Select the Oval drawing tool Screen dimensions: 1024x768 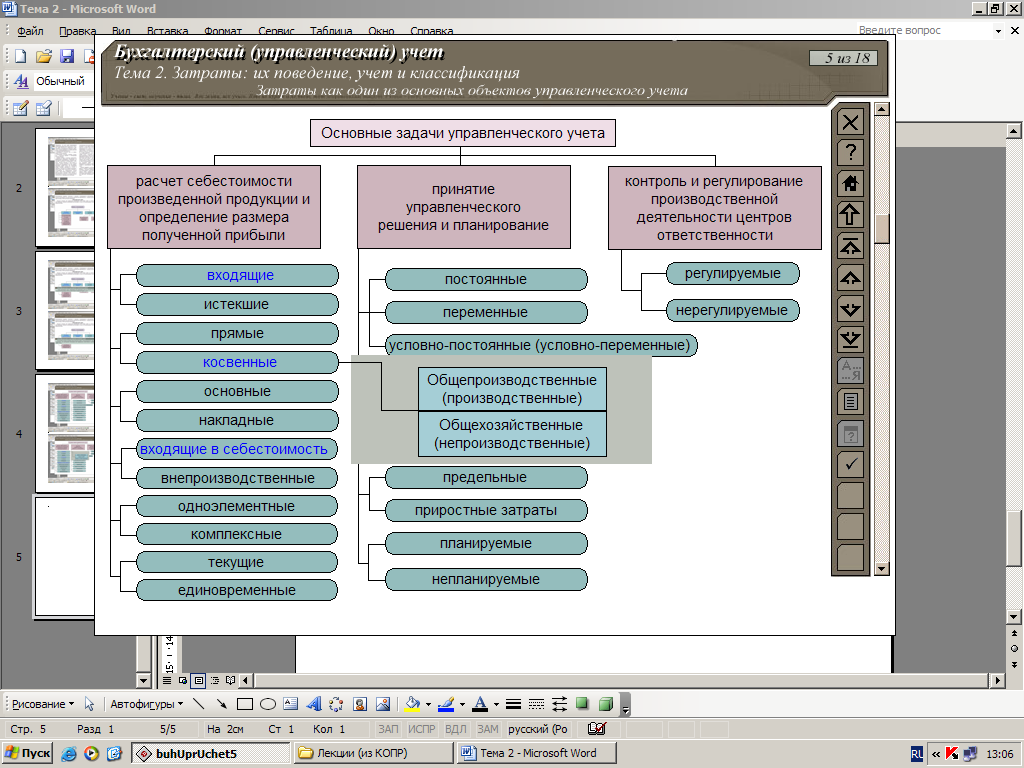tap(268, 704)
